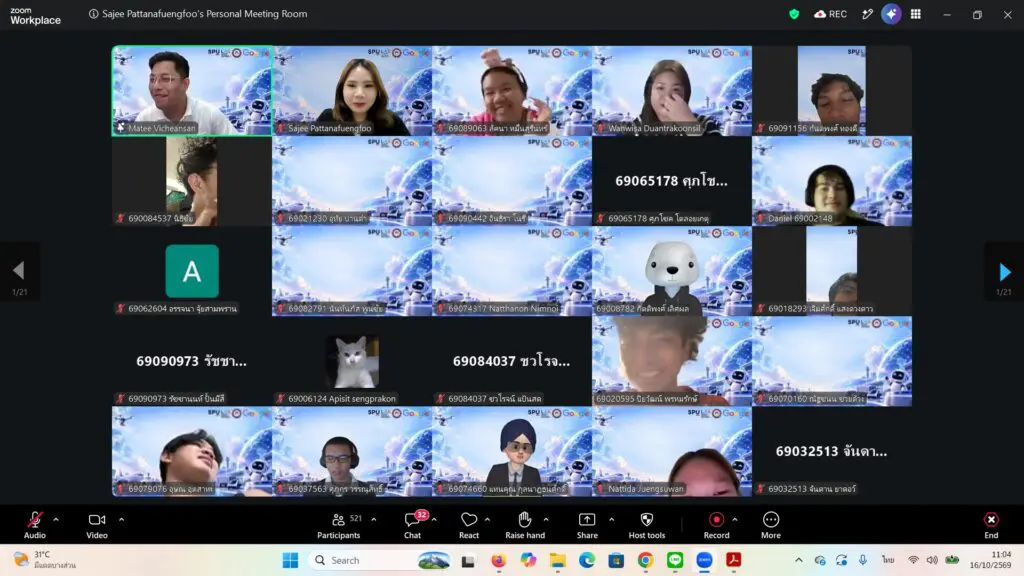The width and height of the screenshot is (1024, 576).
Task: Open Microsoft Edge from the taskbar
Action: coord(586,560)
